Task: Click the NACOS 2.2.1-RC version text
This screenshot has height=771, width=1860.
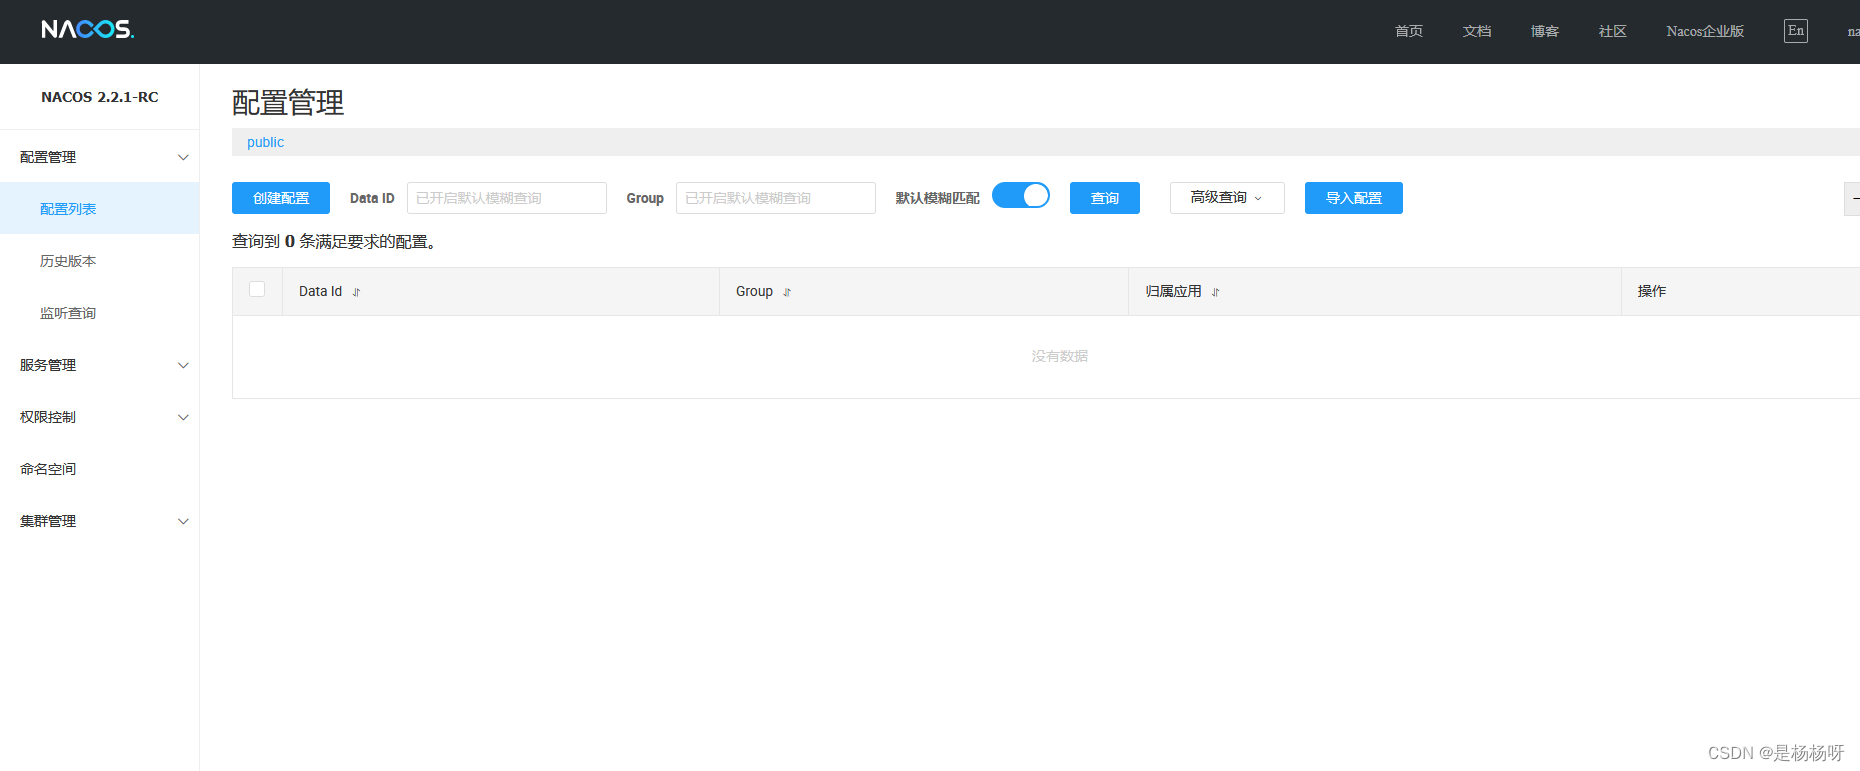Action: (x=100, y=97)
